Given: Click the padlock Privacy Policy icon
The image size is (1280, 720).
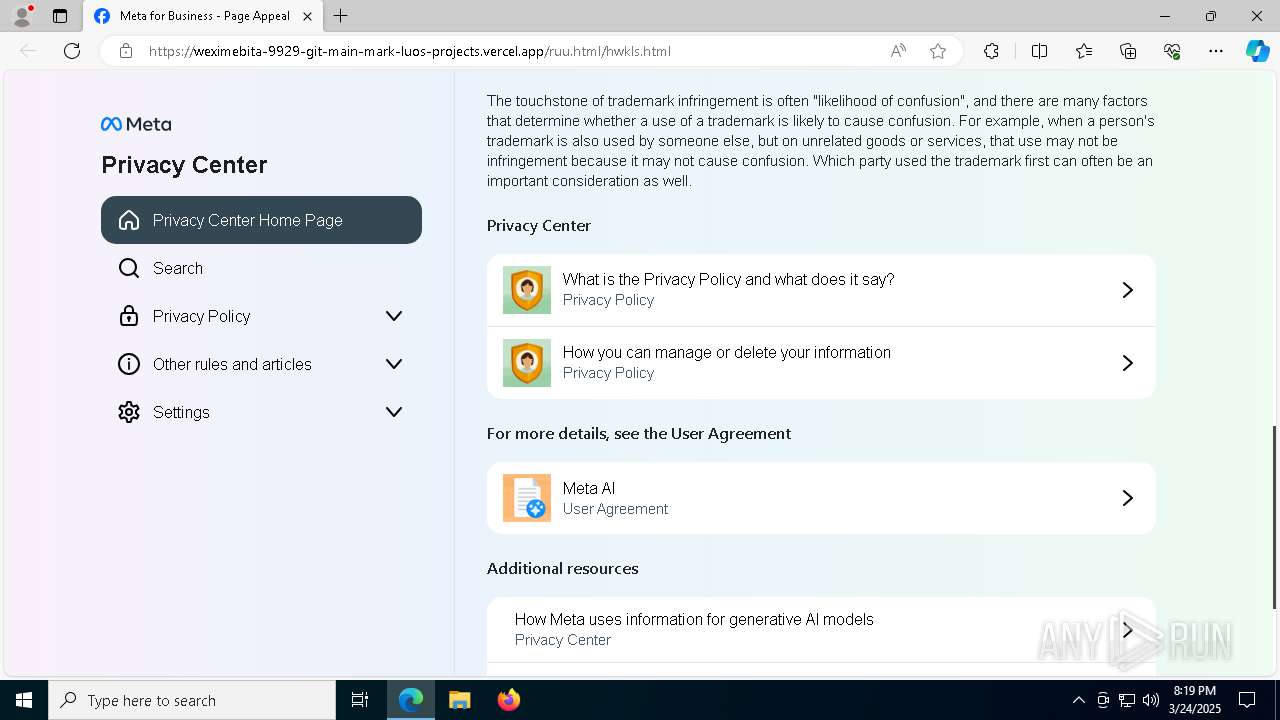Looking at the screenshot, I should [129, 316].
